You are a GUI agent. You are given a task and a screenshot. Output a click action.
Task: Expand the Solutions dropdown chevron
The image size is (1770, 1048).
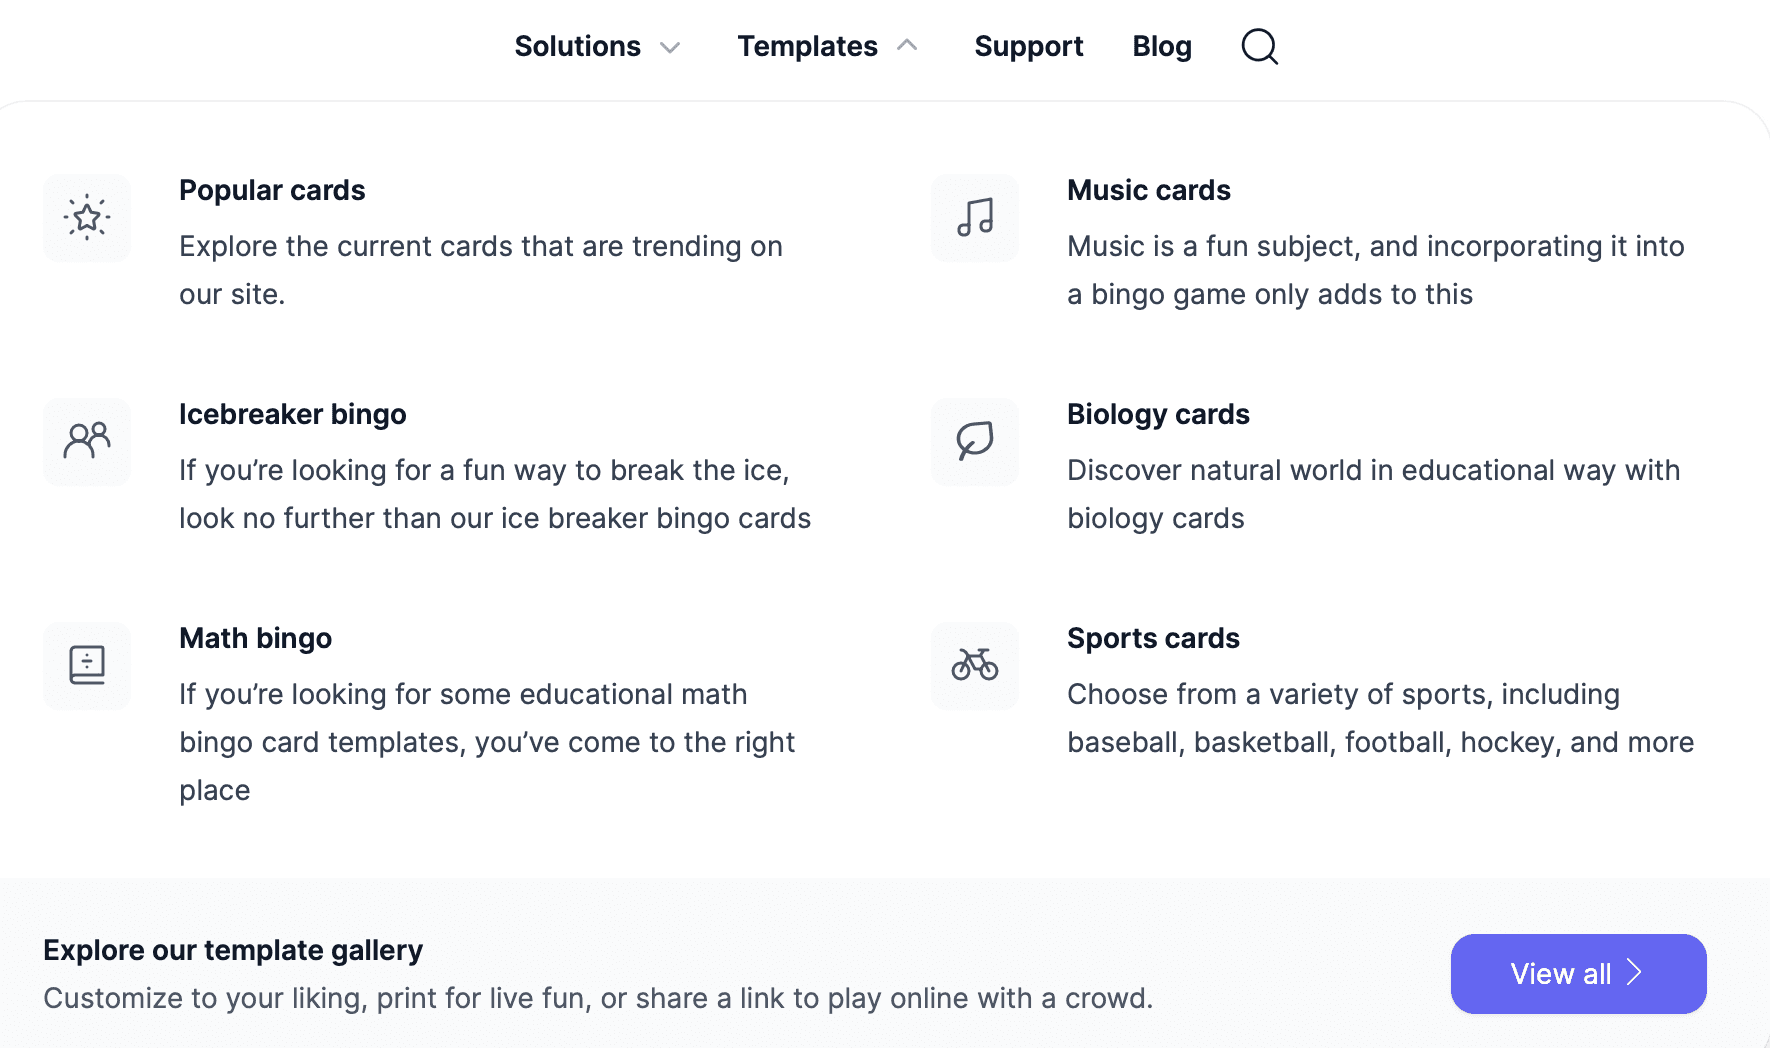click(670, 47)
